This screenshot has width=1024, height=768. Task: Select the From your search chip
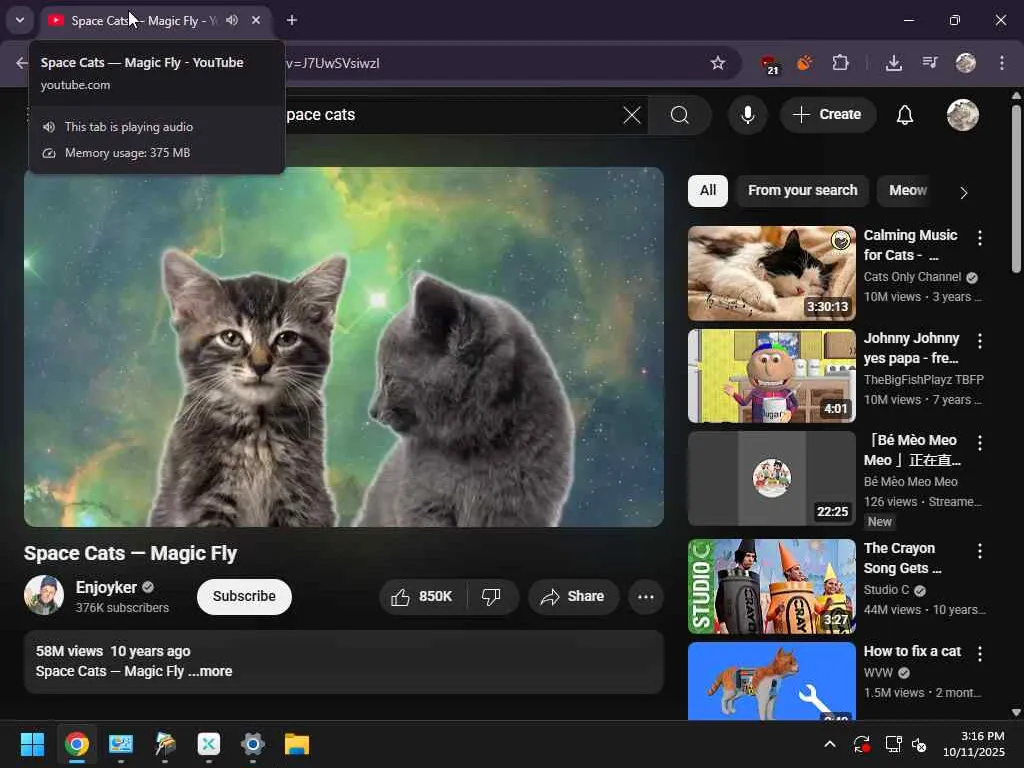tap(803, 191)
